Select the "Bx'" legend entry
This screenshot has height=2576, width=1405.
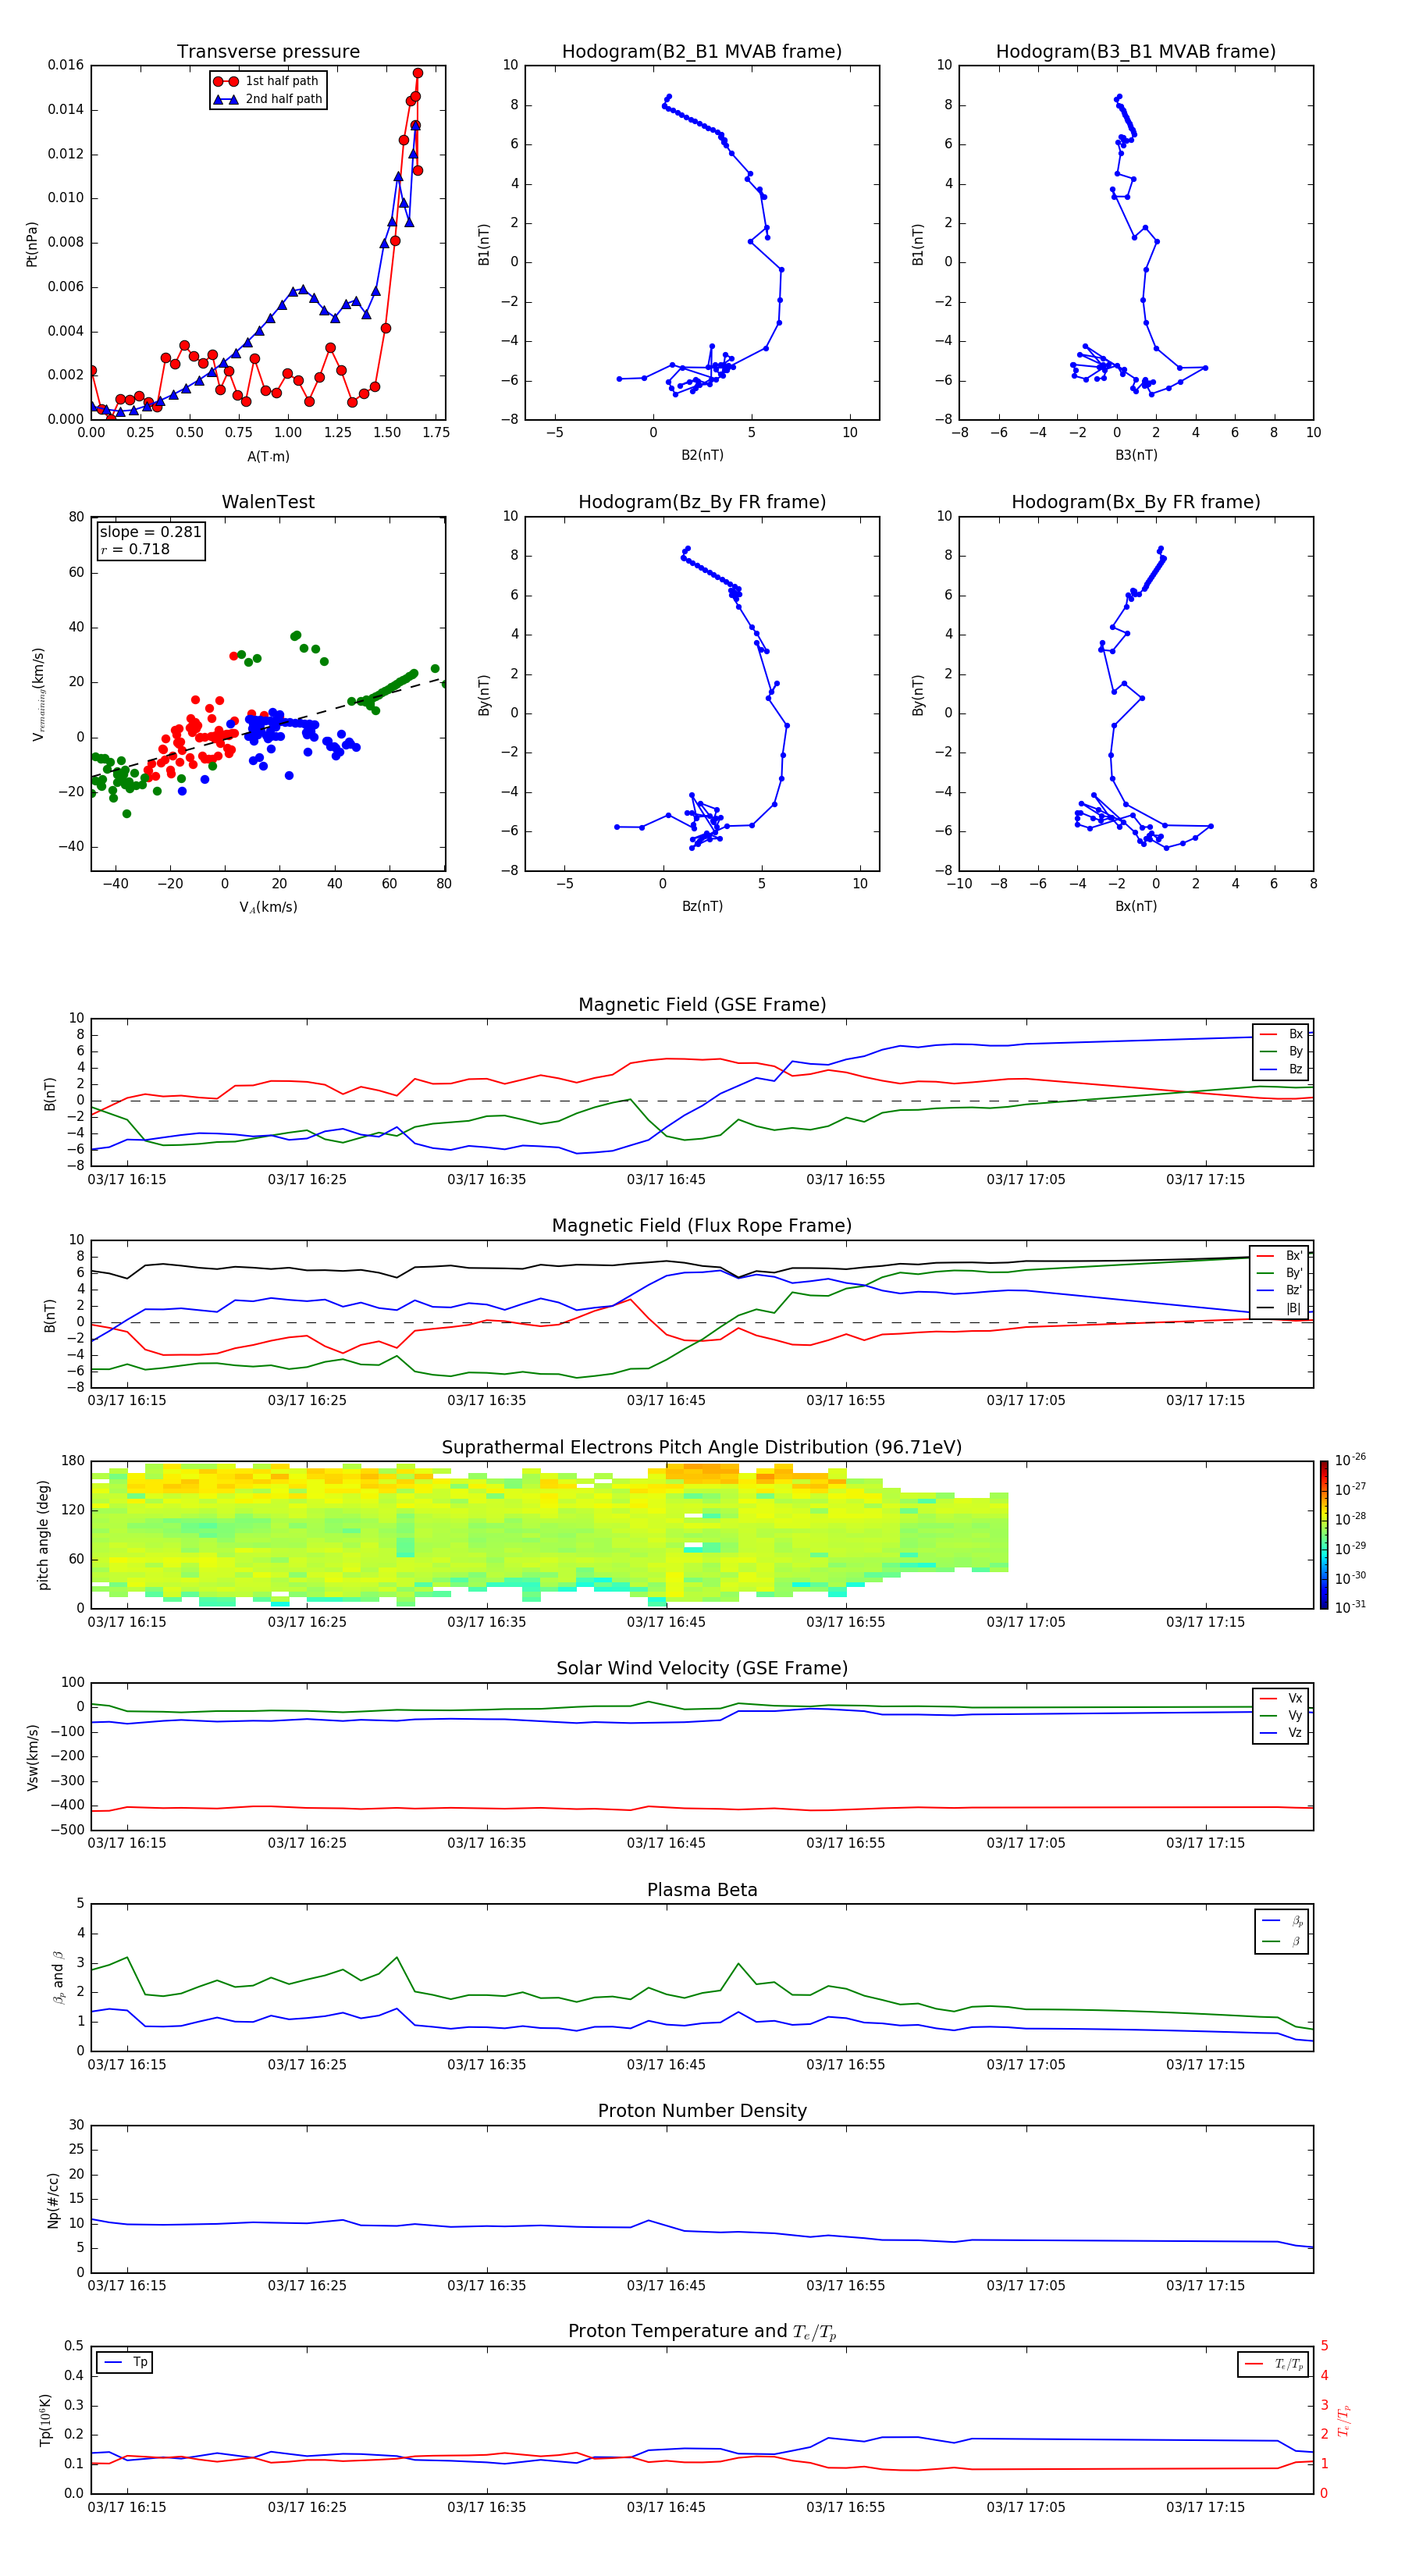(x=1281, y=1256)
